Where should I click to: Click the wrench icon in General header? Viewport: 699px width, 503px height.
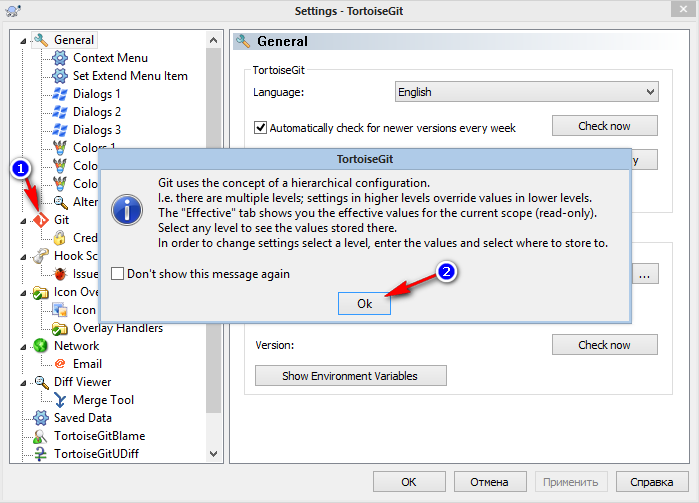[243, 41]
